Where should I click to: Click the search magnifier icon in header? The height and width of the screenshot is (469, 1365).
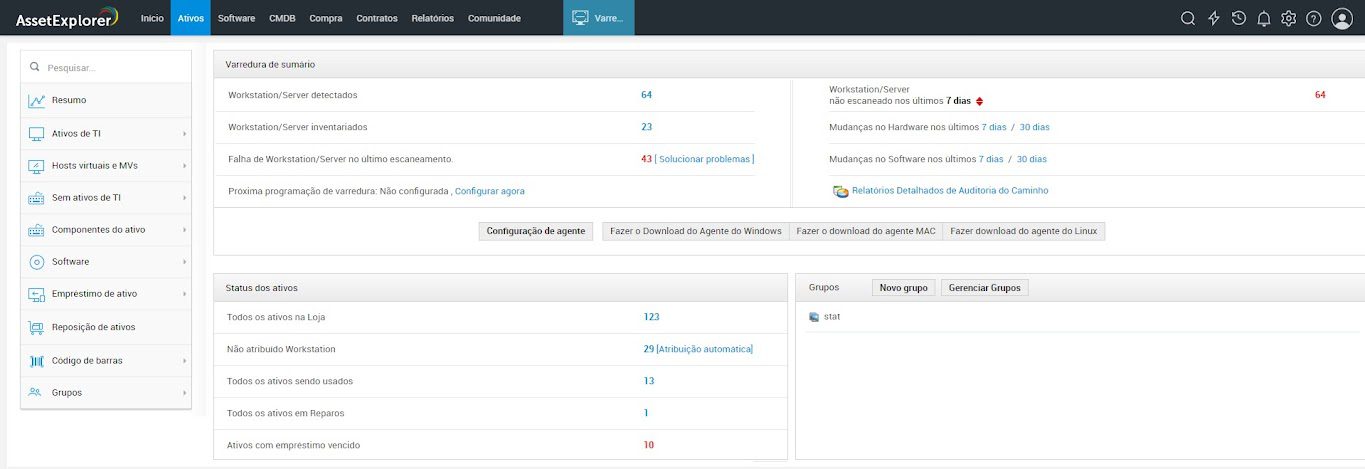[1188, 18]
